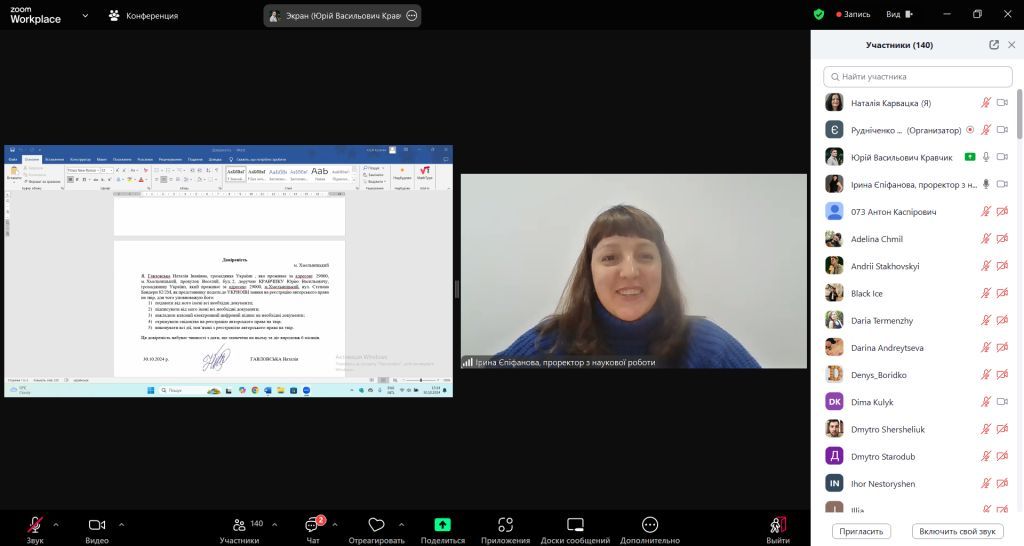Open the Вид view menu
Image resolution: width=1024 pixels, height=546 pixels.
(899, 14)
